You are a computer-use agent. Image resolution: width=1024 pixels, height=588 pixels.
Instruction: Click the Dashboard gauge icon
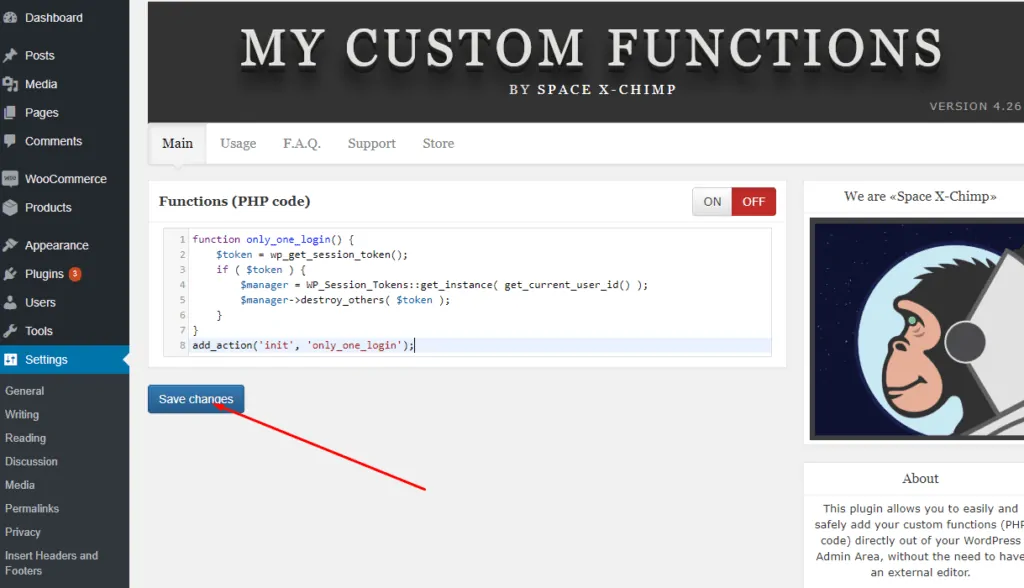click(10, 18)
